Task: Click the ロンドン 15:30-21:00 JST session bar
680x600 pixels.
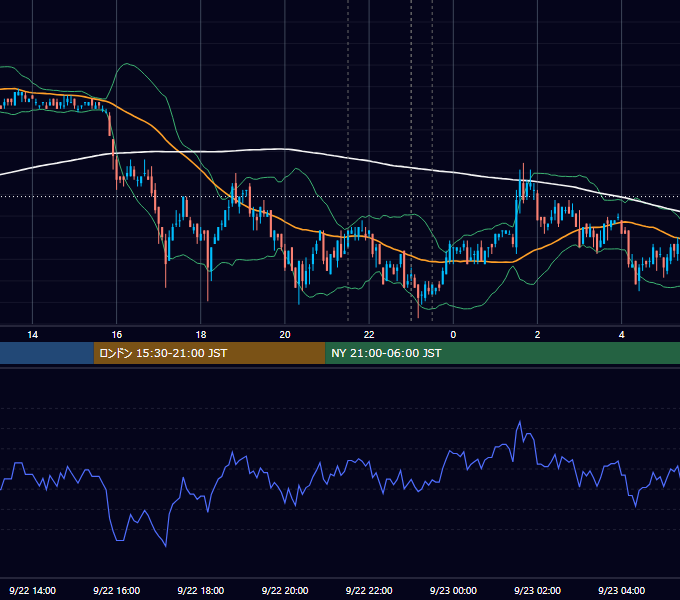Action: 209,353
